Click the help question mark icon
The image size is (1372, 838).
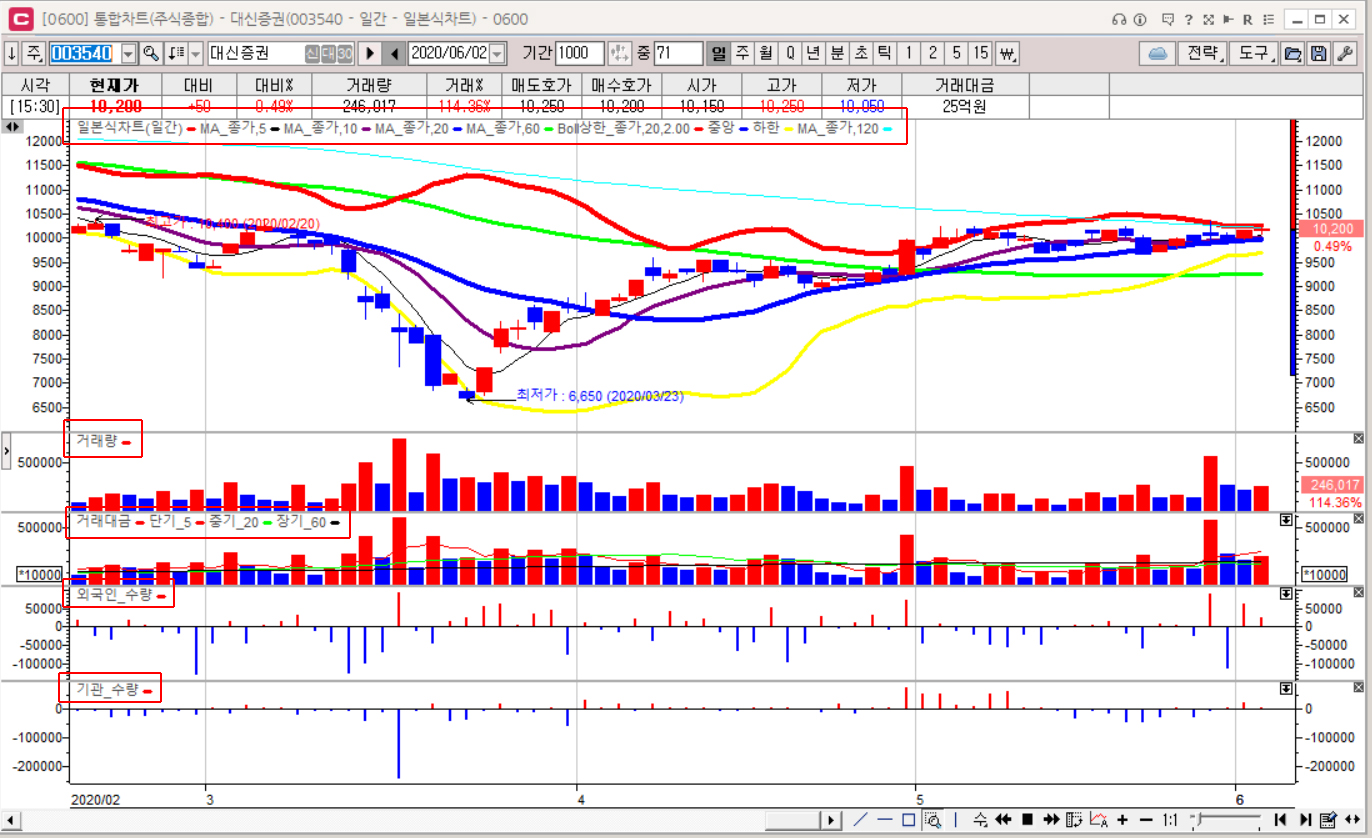(x=1188, y=19)
